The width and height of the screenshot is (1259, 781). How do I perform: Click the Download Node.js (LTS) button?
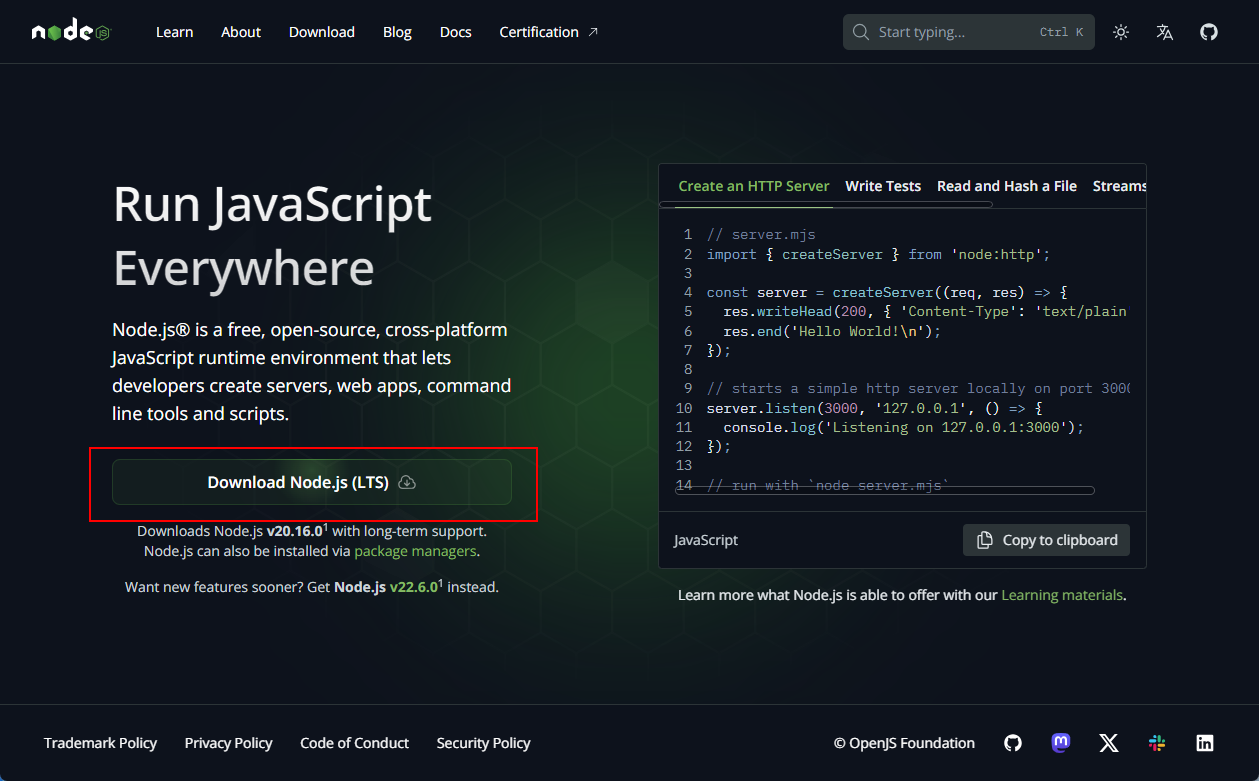point(312,482)
